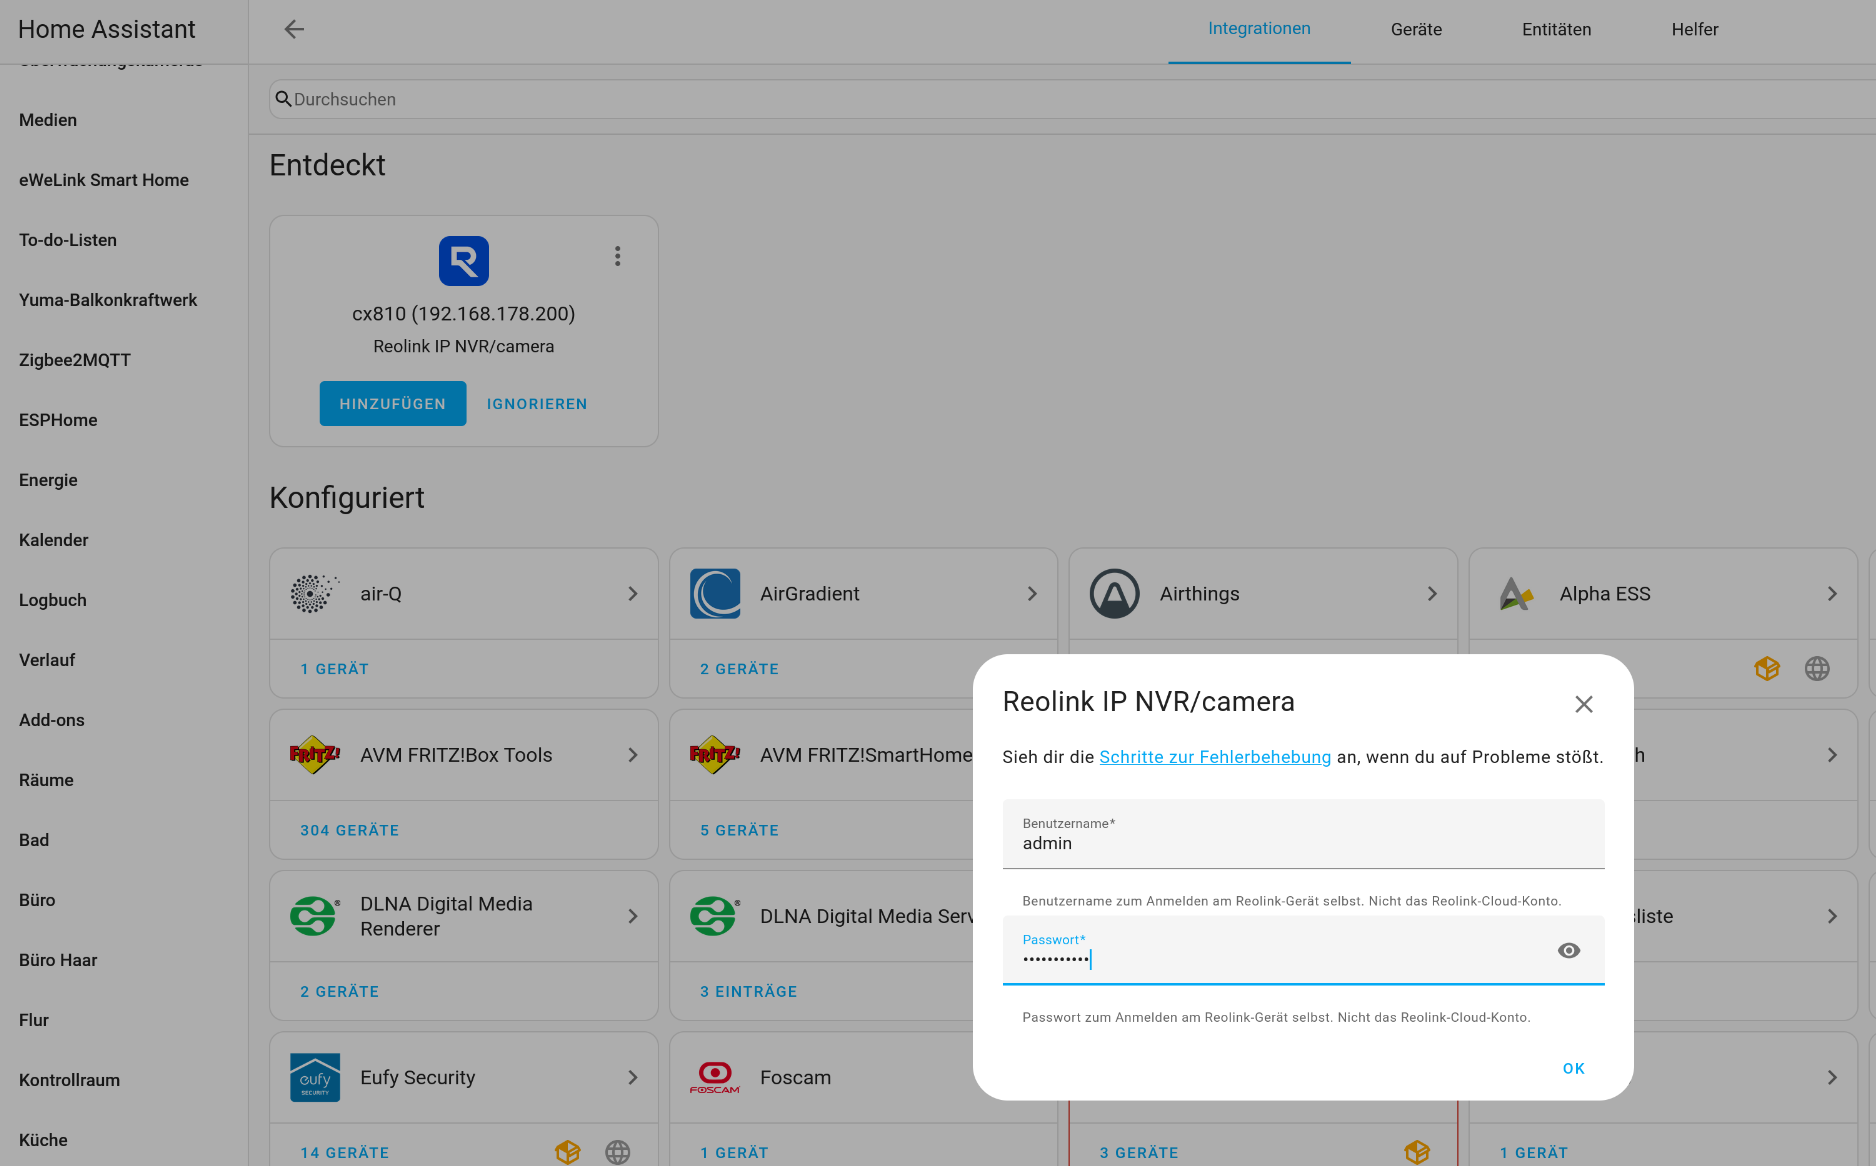Expand the Airthings integration chevron
Image resolution: width=1876 pixels, height=1166 pixels.
(x=1433, y=594)
